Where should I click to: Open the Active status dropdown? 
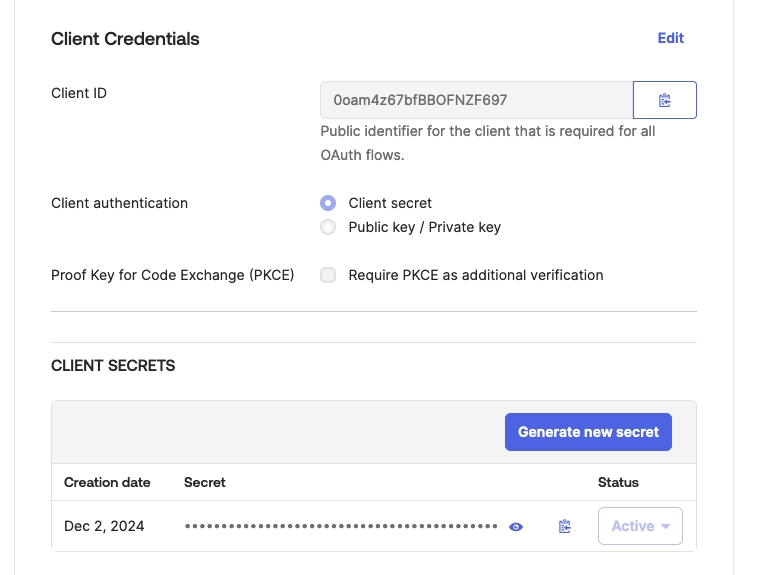[640, 526]
